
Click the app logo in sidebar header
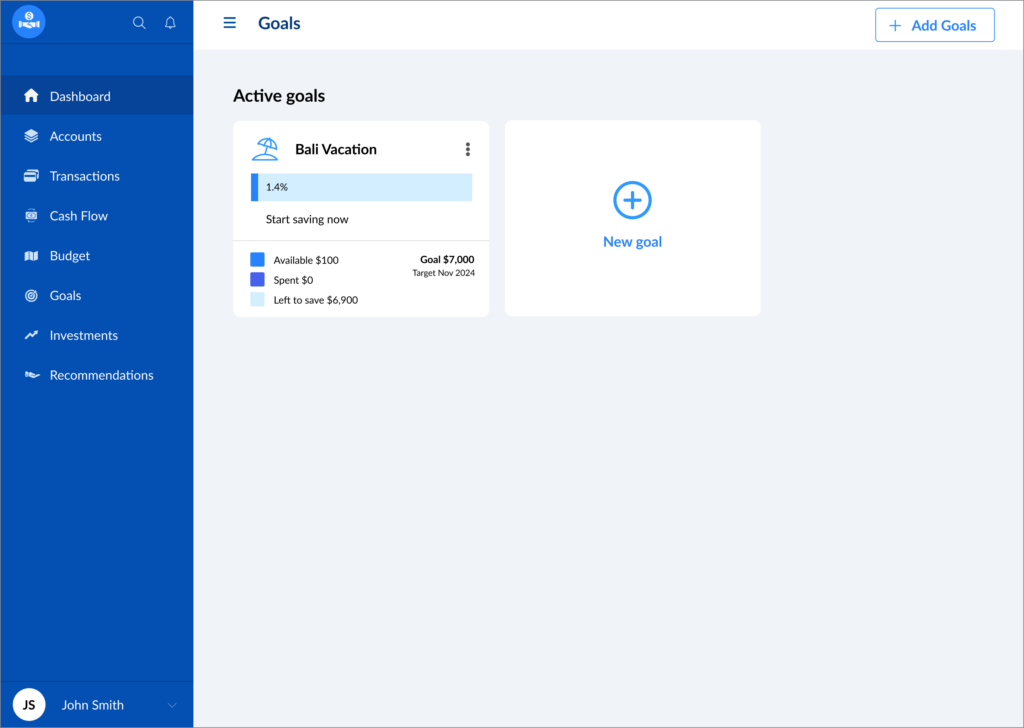(x=29, y=21)
